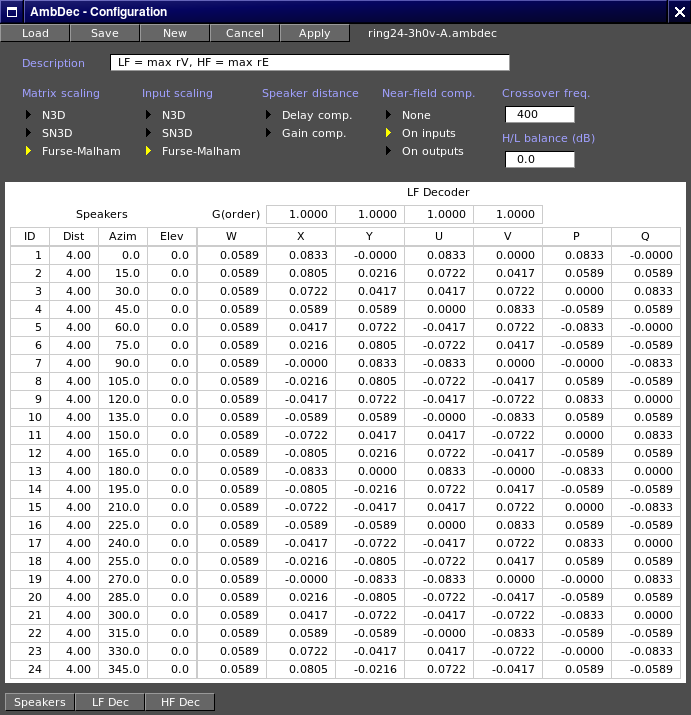The width and height of the screenshot is (691, 715).
Task: Enable Gain comp. for speaker distance
Action: 306,133
